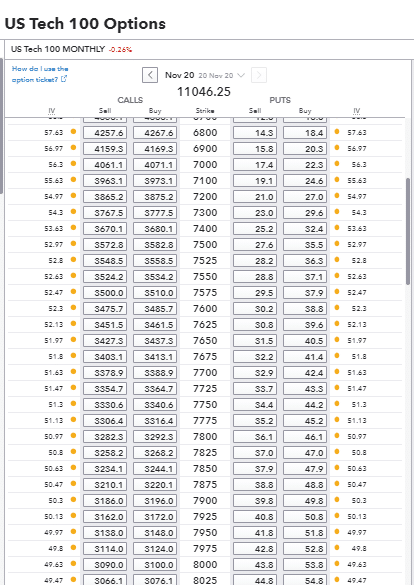Sell the 7700 put at 32.9

255,373
